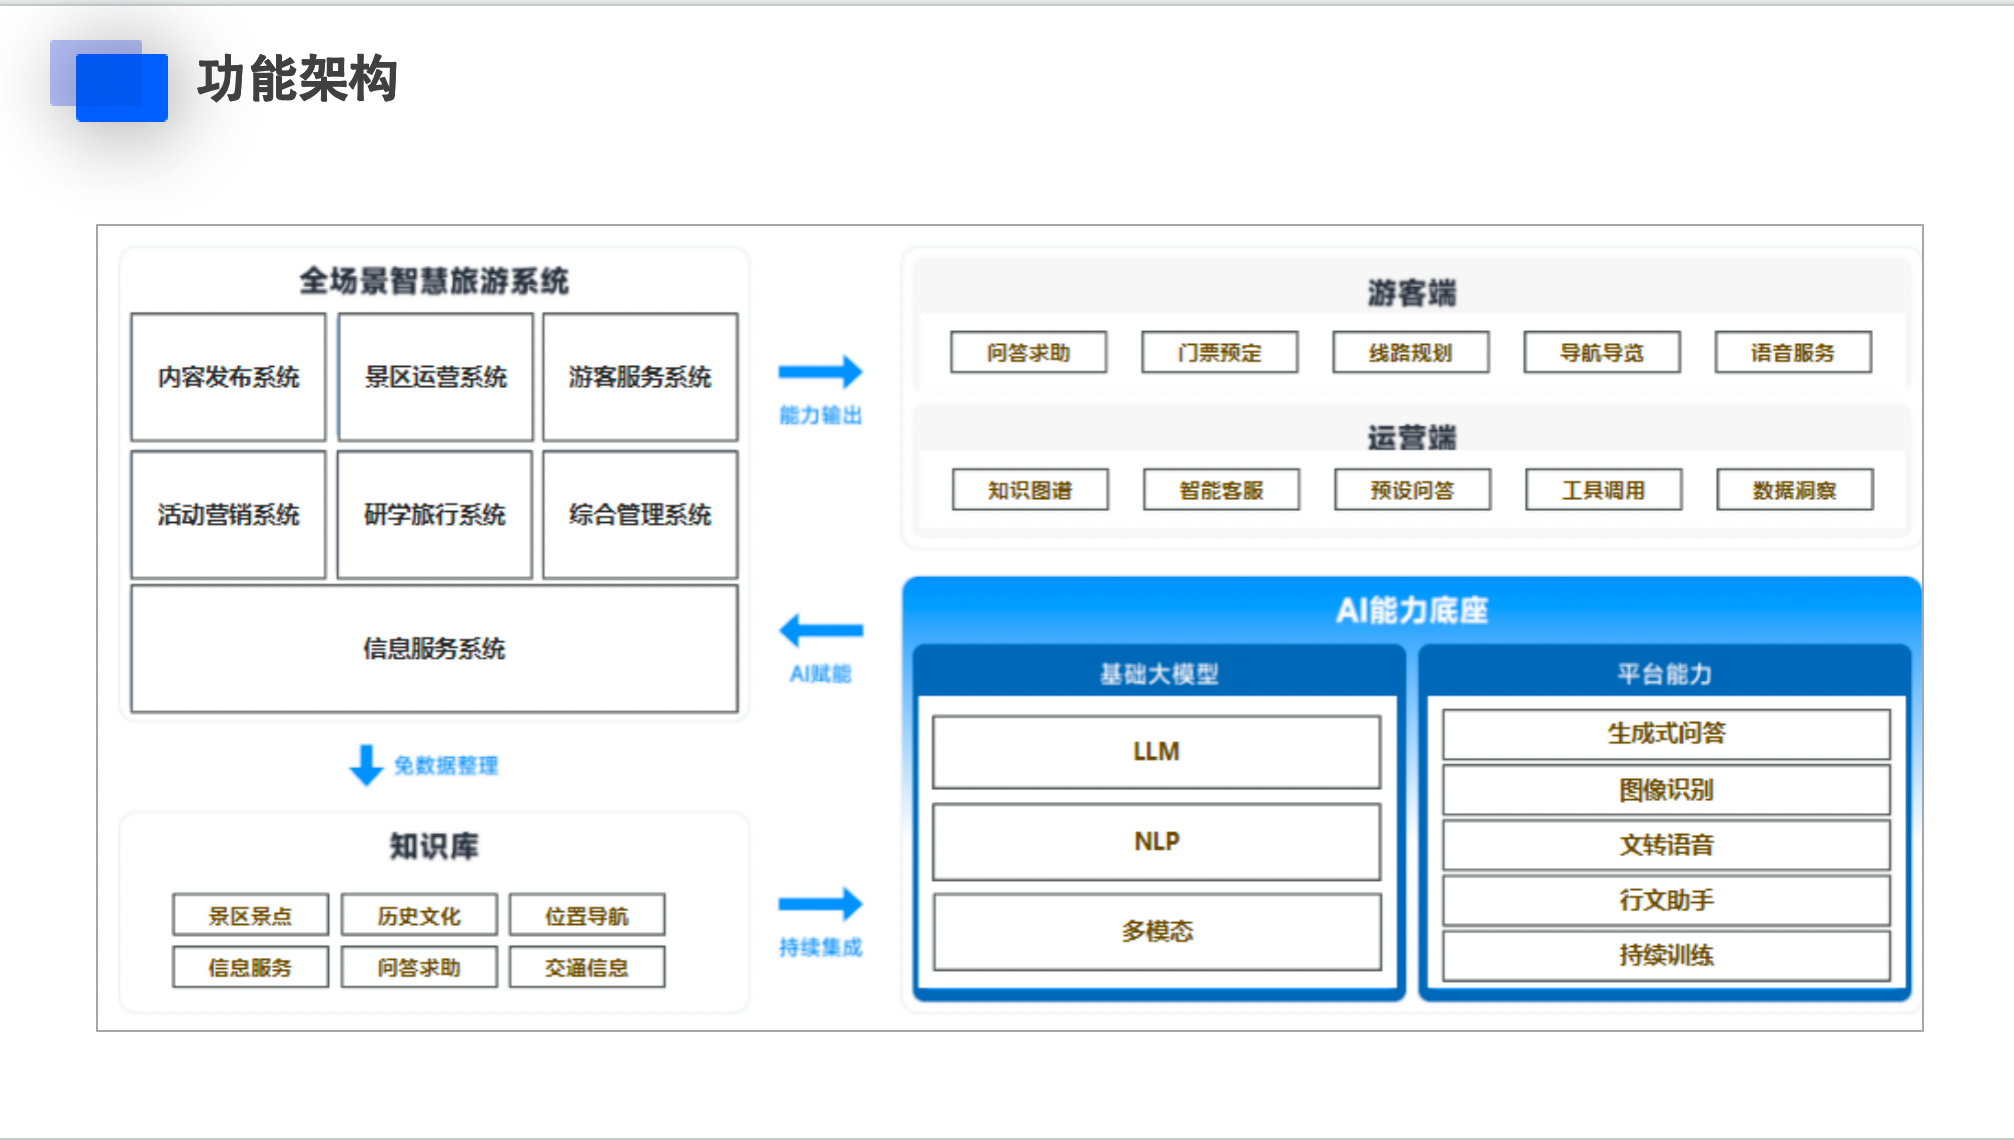Click the 游客端 heading
Viewport: 2014px width, 1140px height.
[1412, 293]
